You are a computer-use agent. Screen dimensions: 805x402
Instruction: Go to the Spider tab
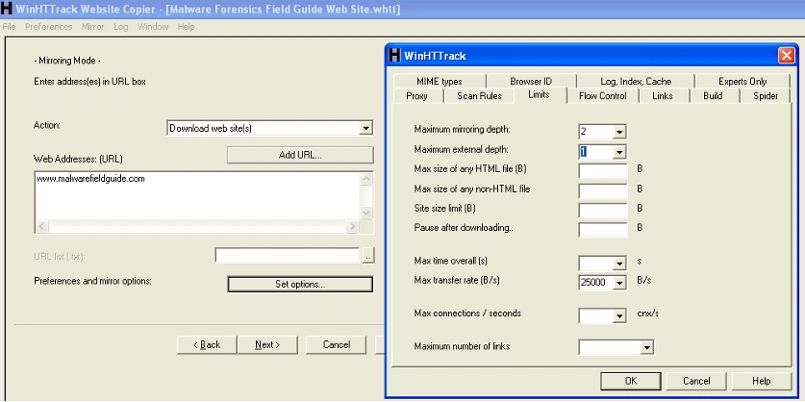[766, 96]
